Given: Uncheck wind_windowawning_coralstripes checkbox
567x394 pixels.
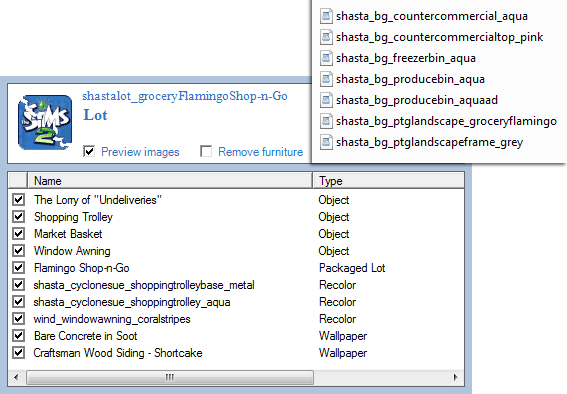Looking at the screenshot, I should click(x=18, y=318).
